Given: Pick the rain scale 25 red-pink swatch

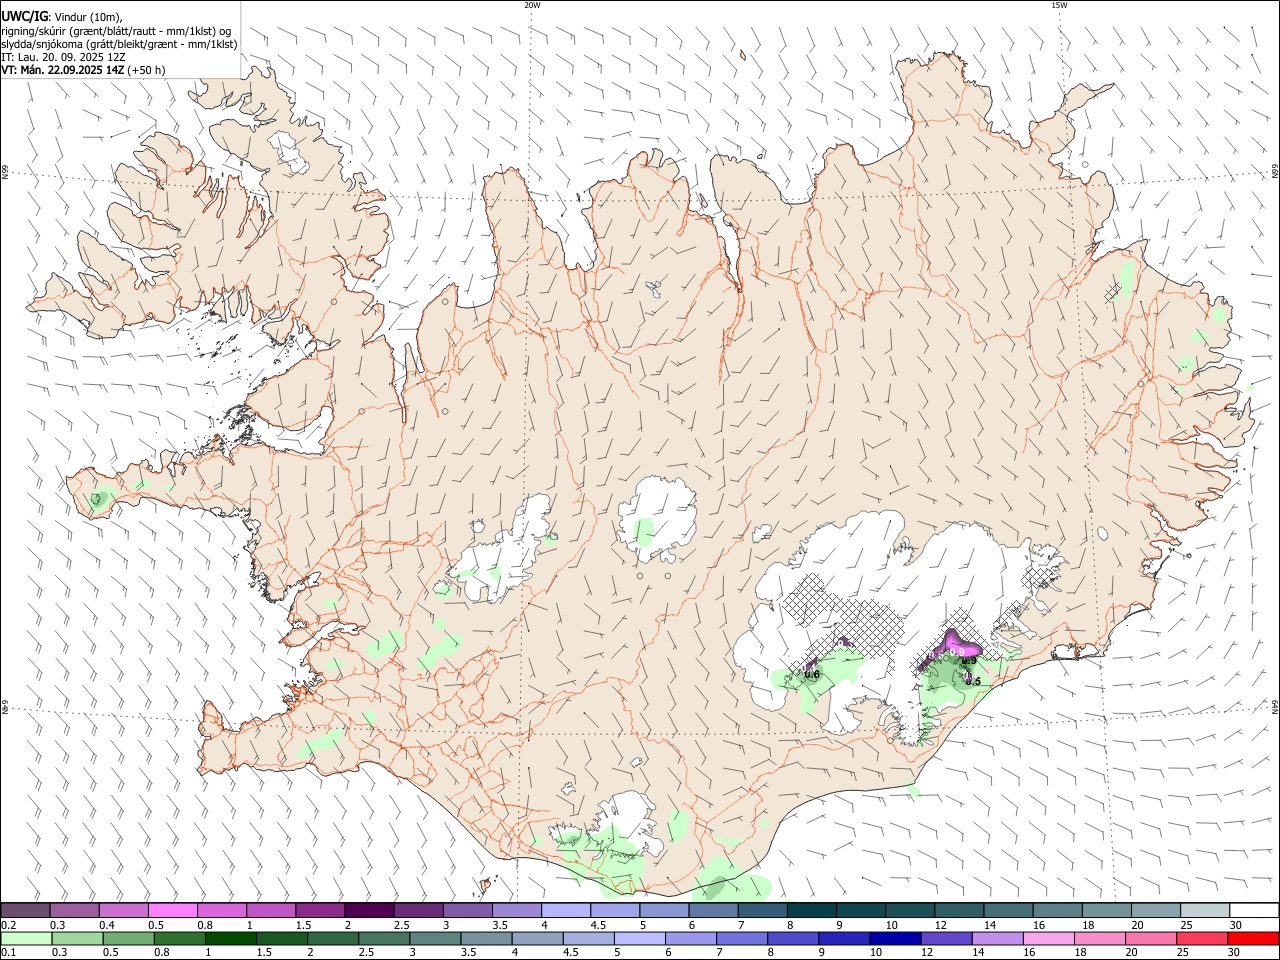Looking at the screenshot, I should (x=1203, y=938).
